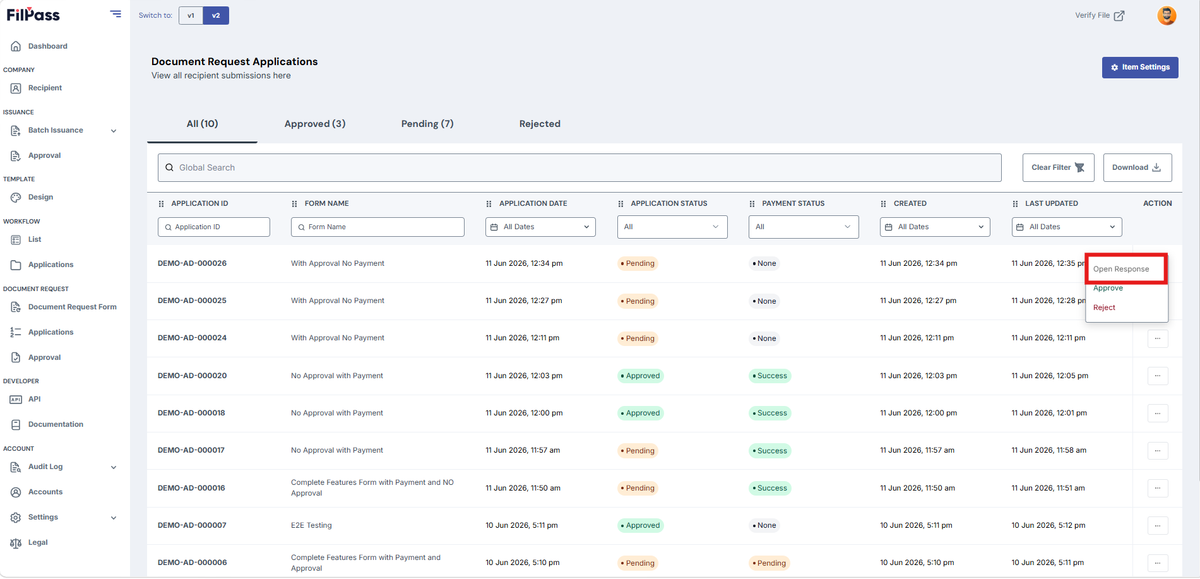Switch to the Approved (3) tab

(x=315, y=124)
